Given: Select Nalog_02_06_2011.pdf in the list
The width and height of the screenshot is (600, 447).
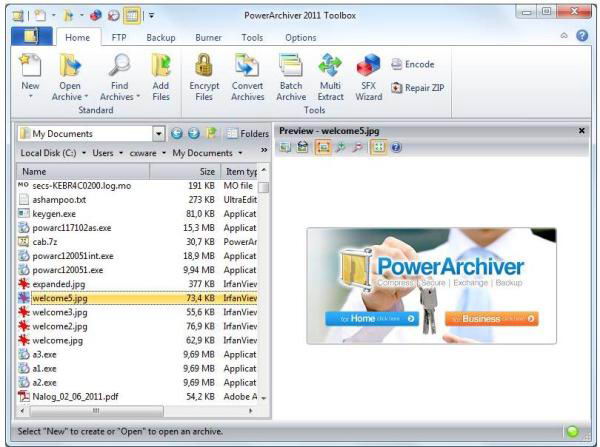Looking at the screenshot, I should coord(137,397).
